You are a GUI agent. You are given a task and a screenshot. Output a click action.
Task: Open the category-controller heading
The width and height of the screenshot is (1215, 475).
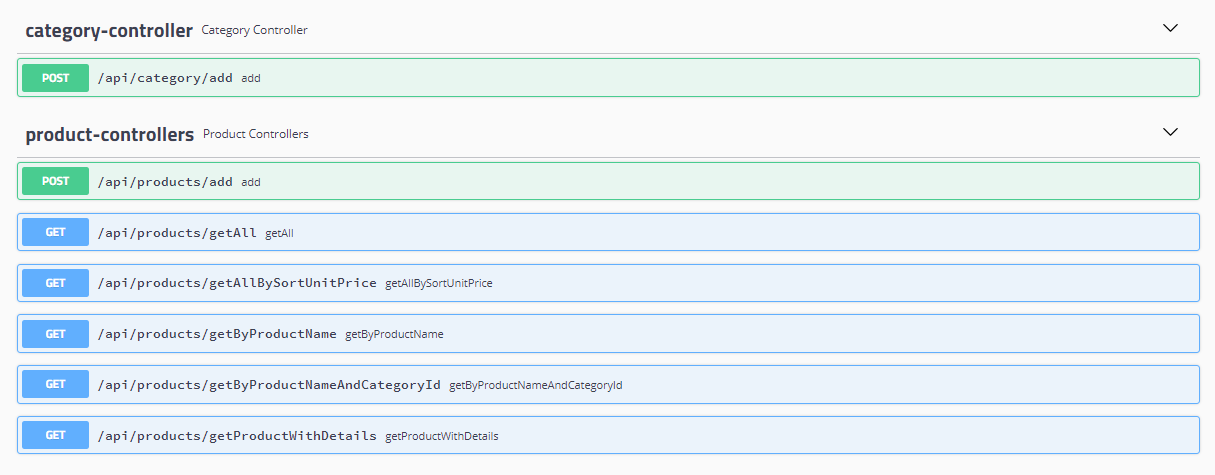pos(109,30)
